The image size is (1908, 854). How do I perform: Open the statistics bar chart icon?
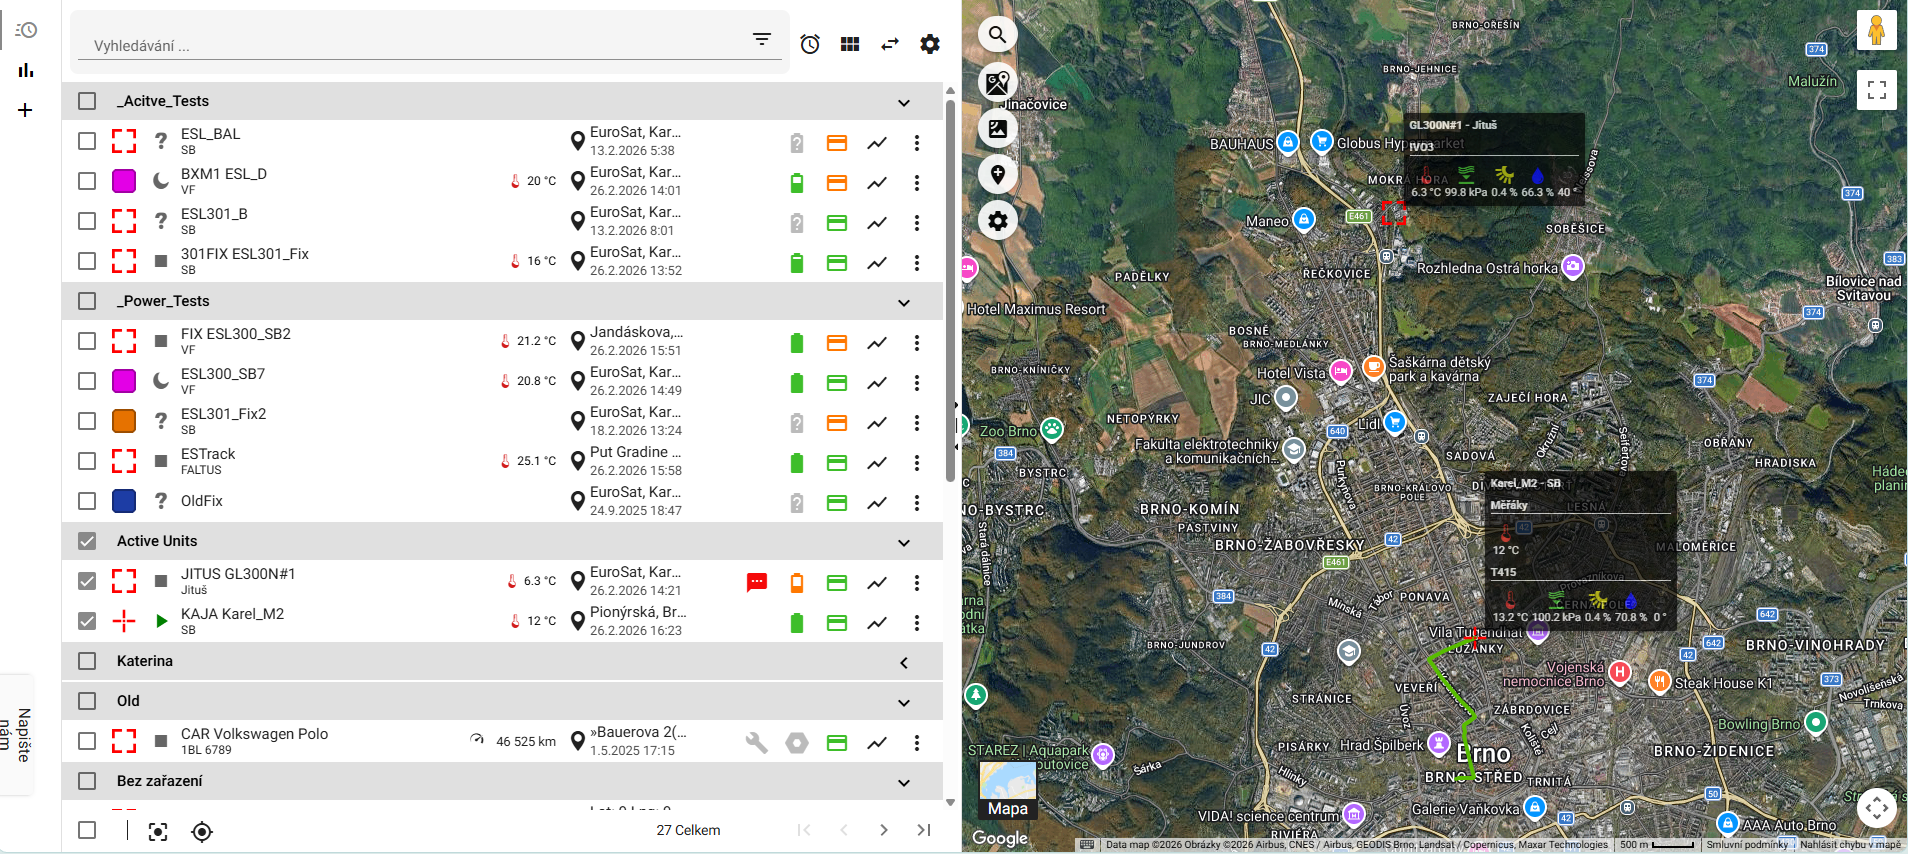26,70
